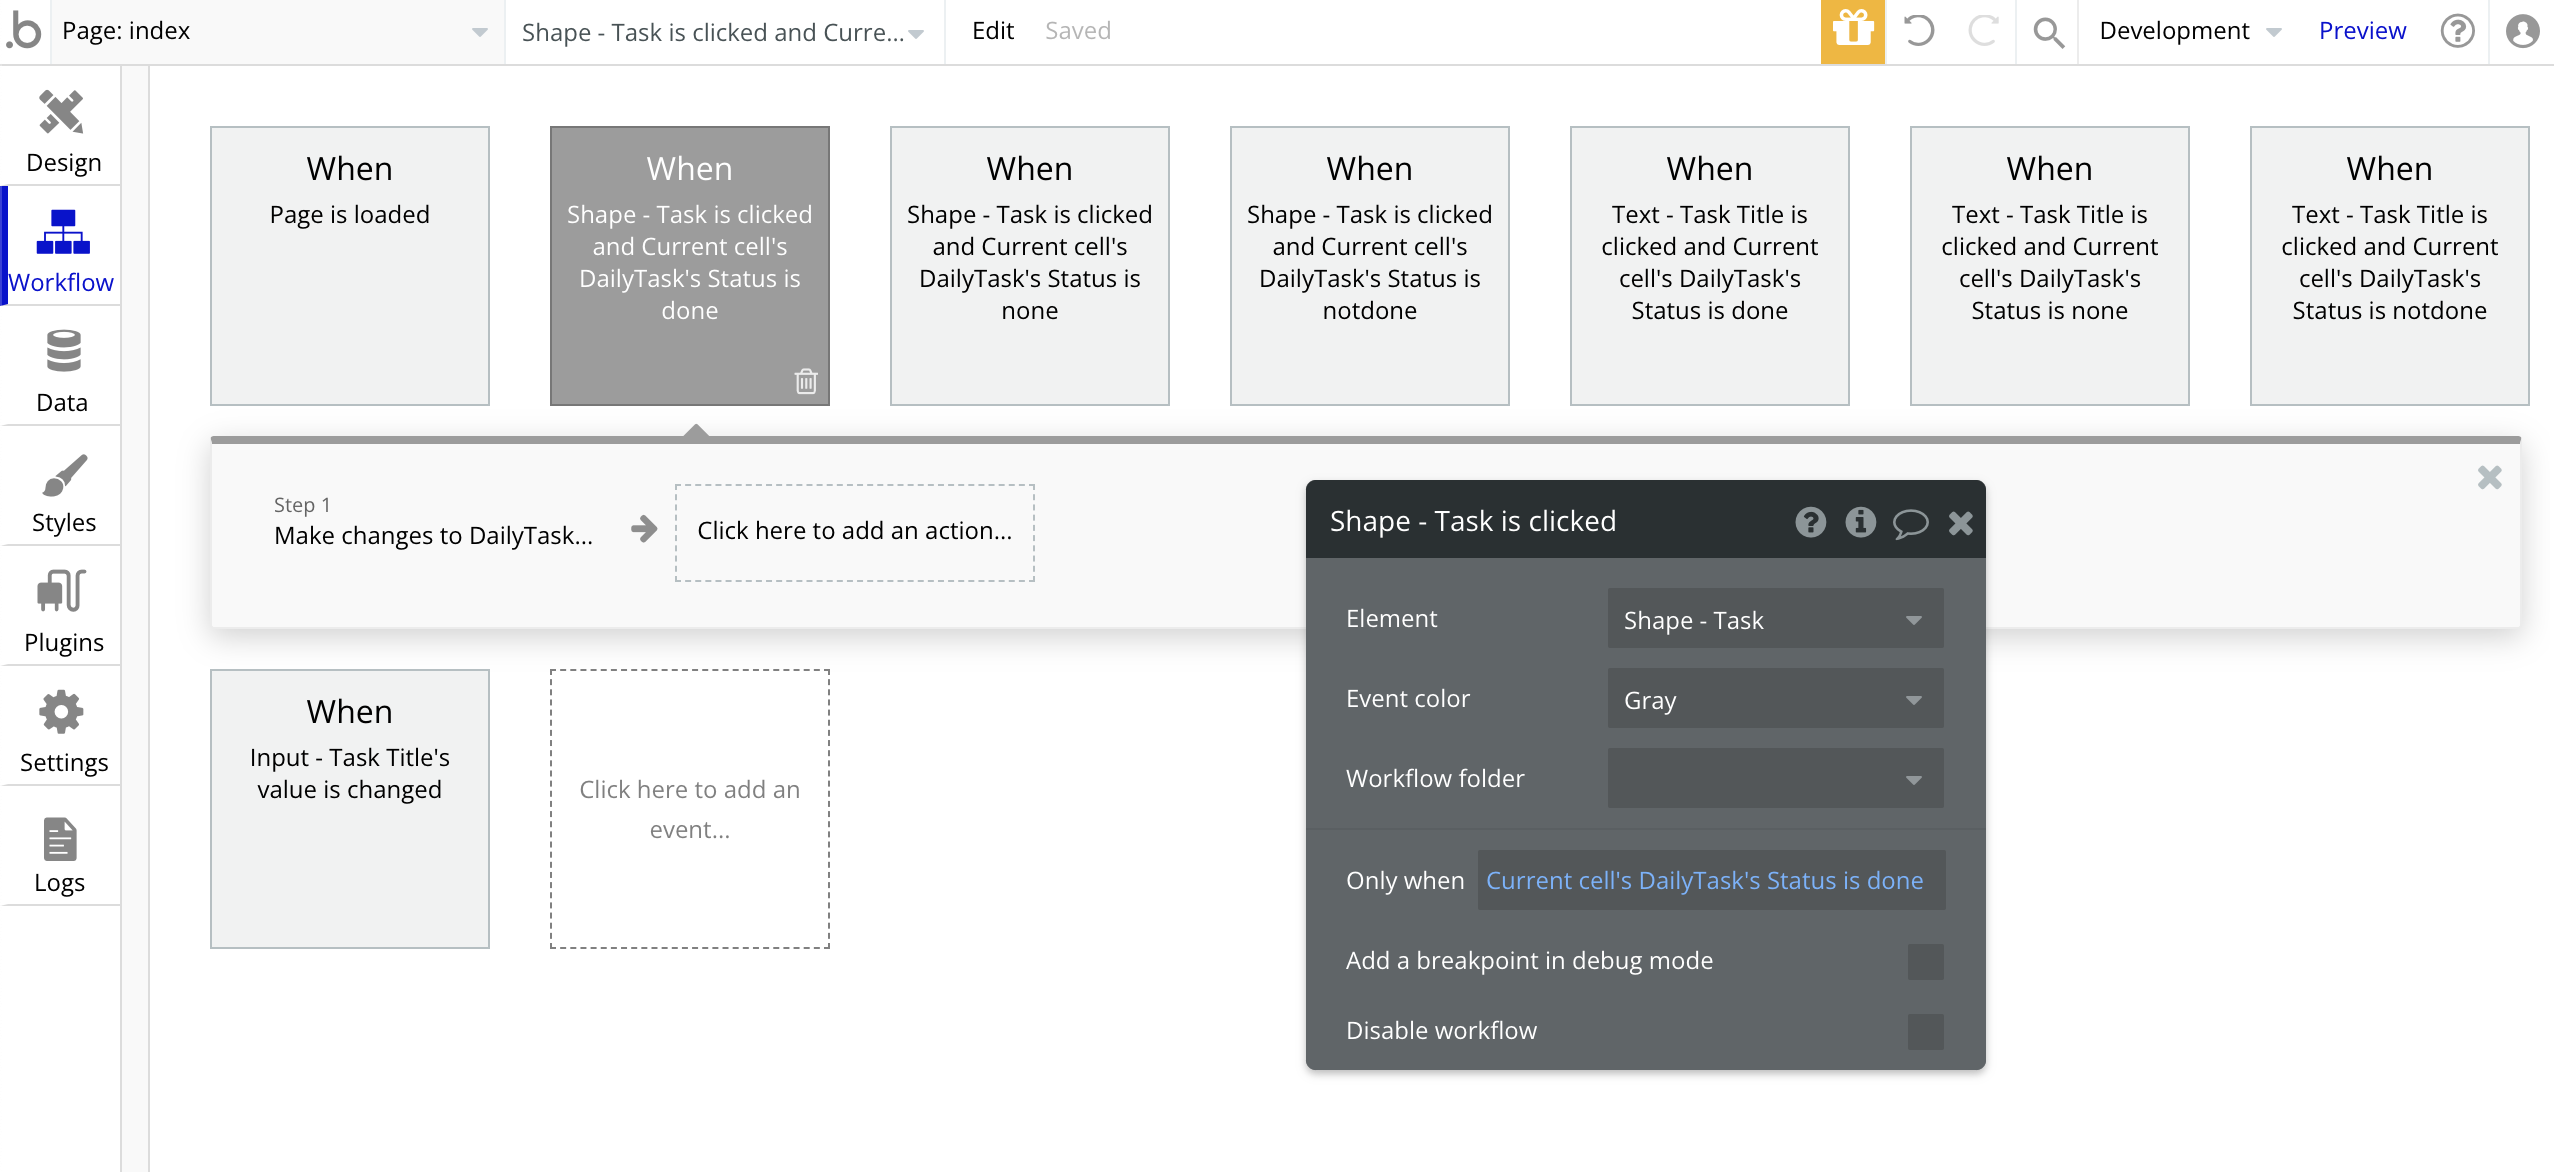Open the Plugins tab icon
2554x1172 pixels.
coord(62,591)
